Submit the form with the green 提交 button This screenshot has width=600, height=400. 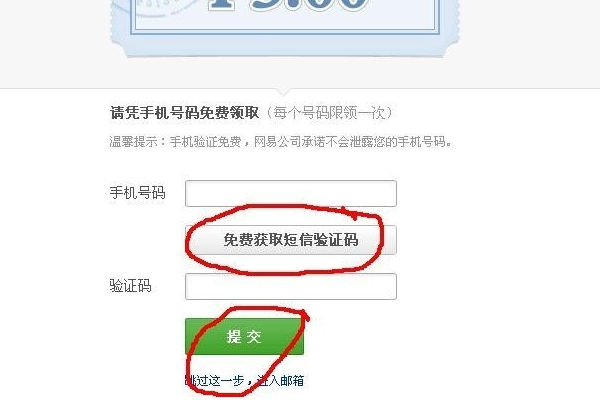point(245,336)
